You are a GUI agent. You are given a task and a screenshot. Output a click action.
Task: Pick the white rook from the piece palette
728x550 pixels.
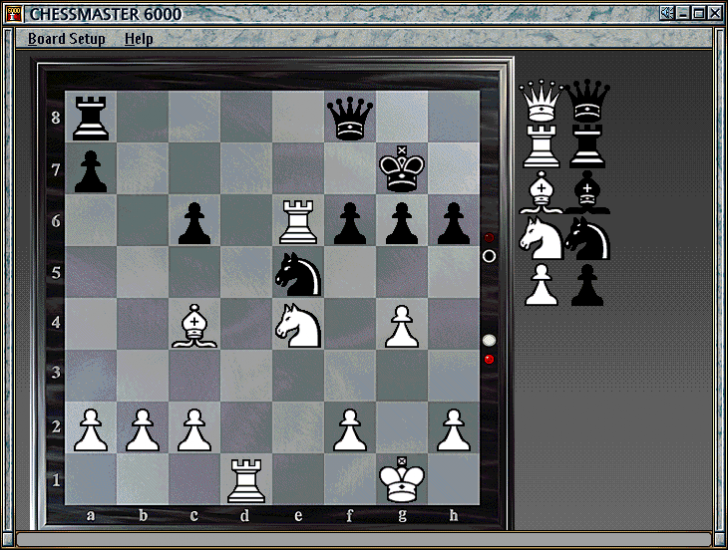click(x=541, y=146)
